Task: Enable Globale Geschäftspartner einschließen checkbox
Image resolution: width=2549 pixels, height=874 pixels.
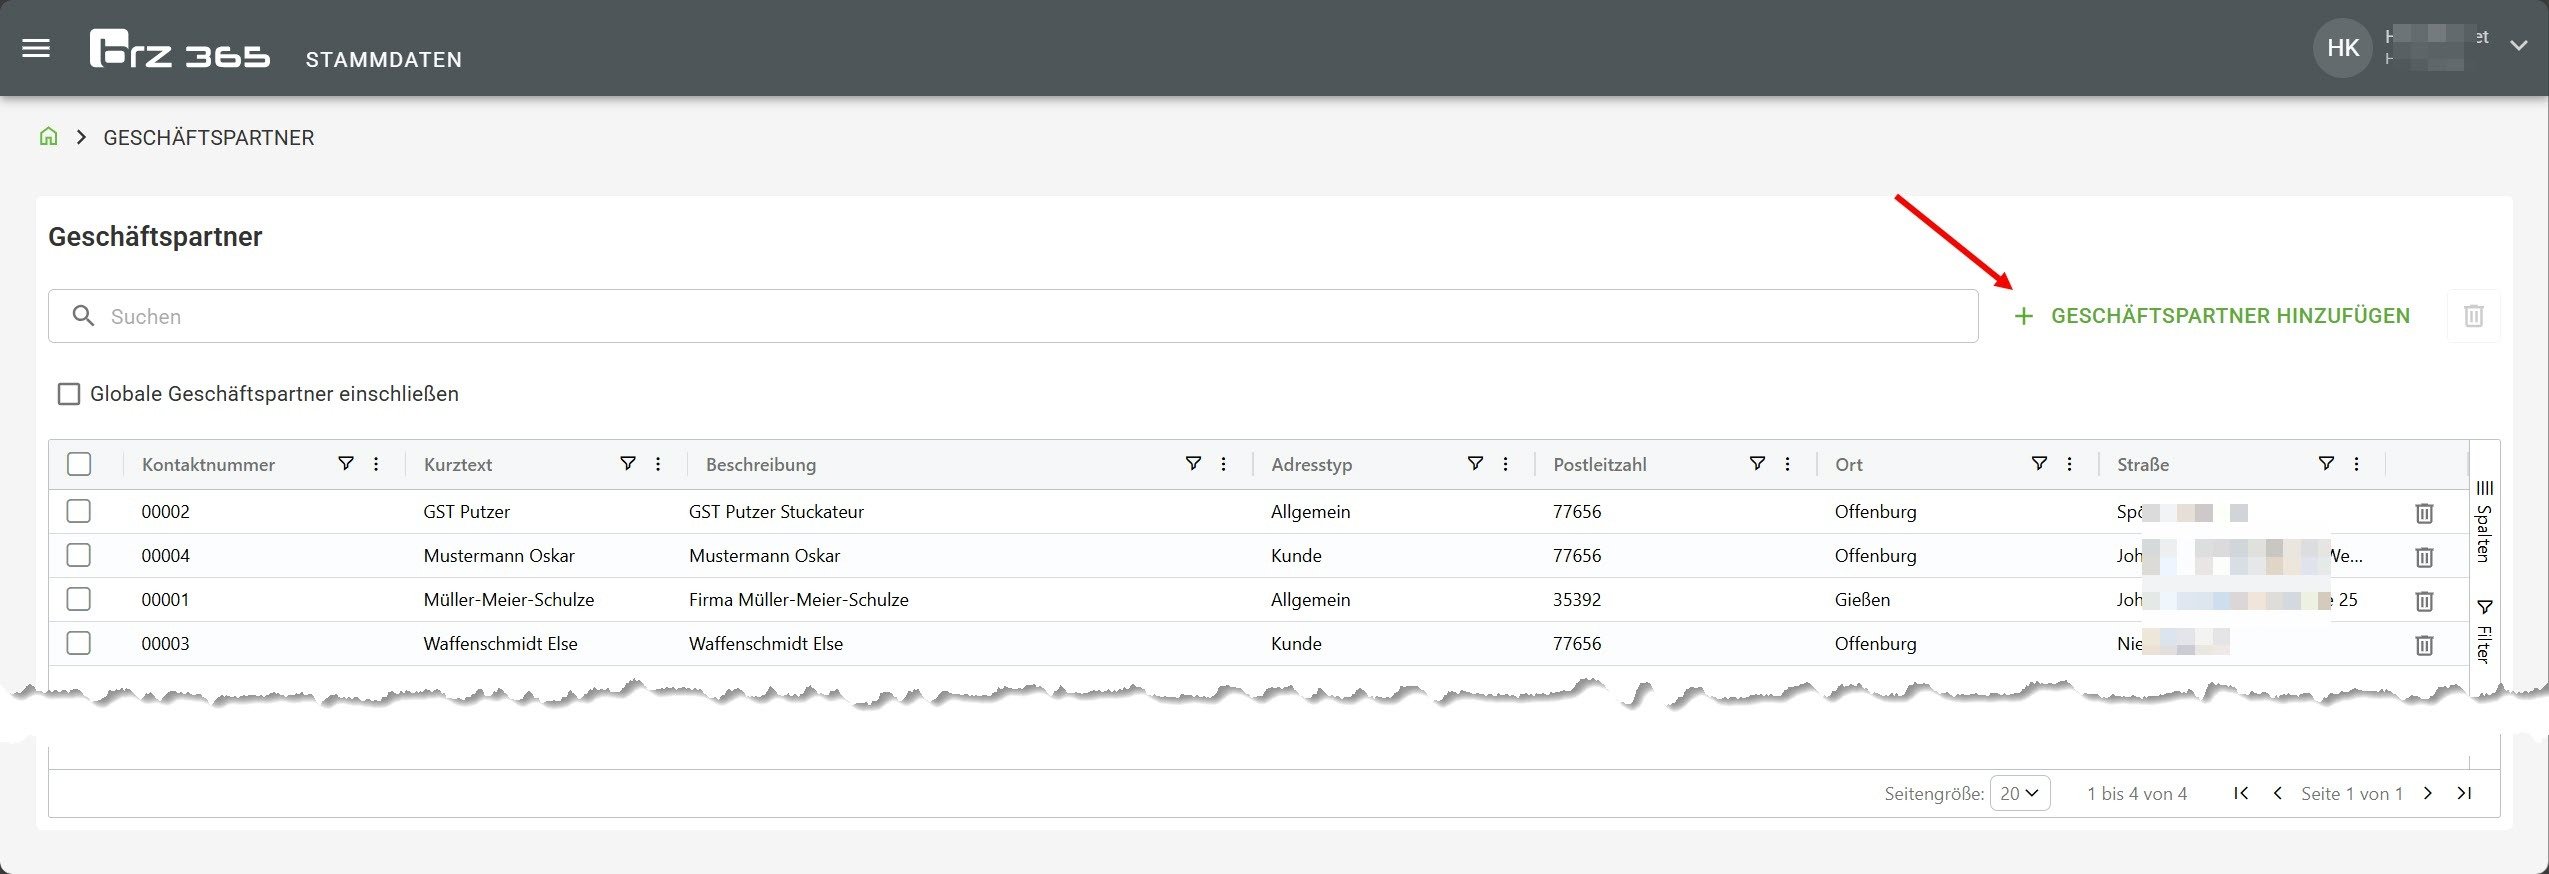Action: [69, 394]
